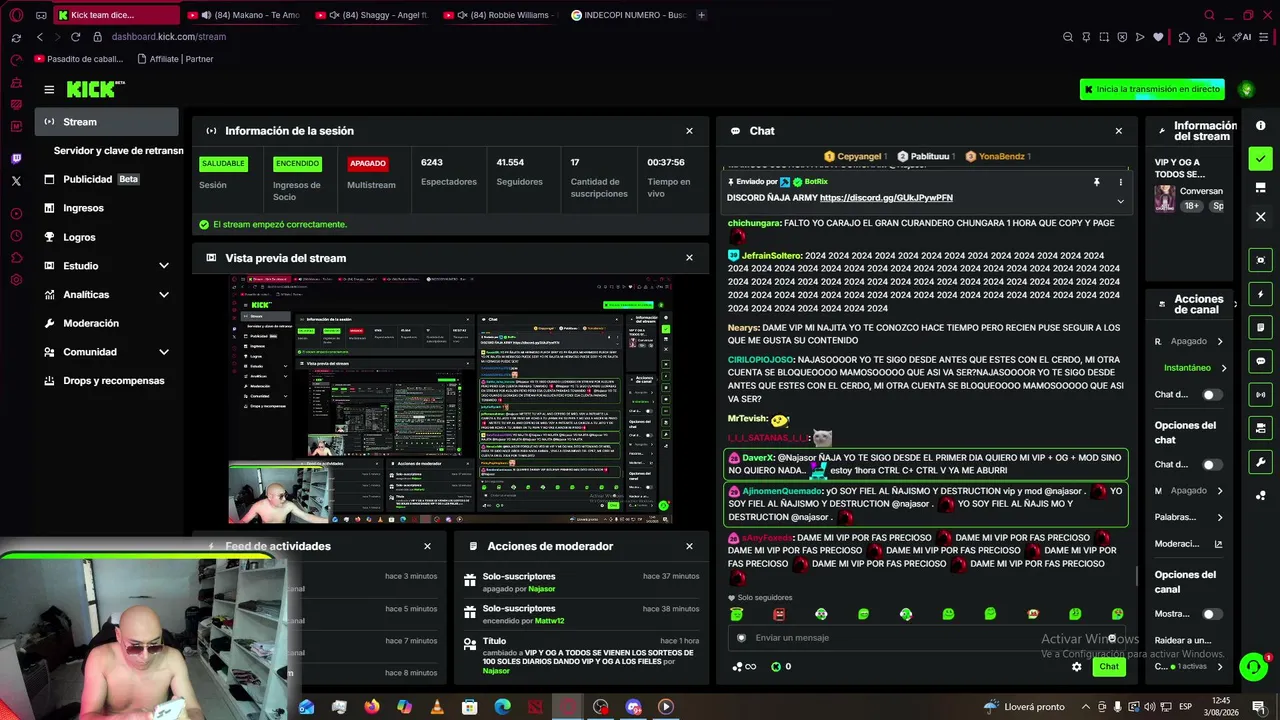Click Inicia la transmisión en directo button
Screen dimensions: 1280x720
tap(1152, 89)
